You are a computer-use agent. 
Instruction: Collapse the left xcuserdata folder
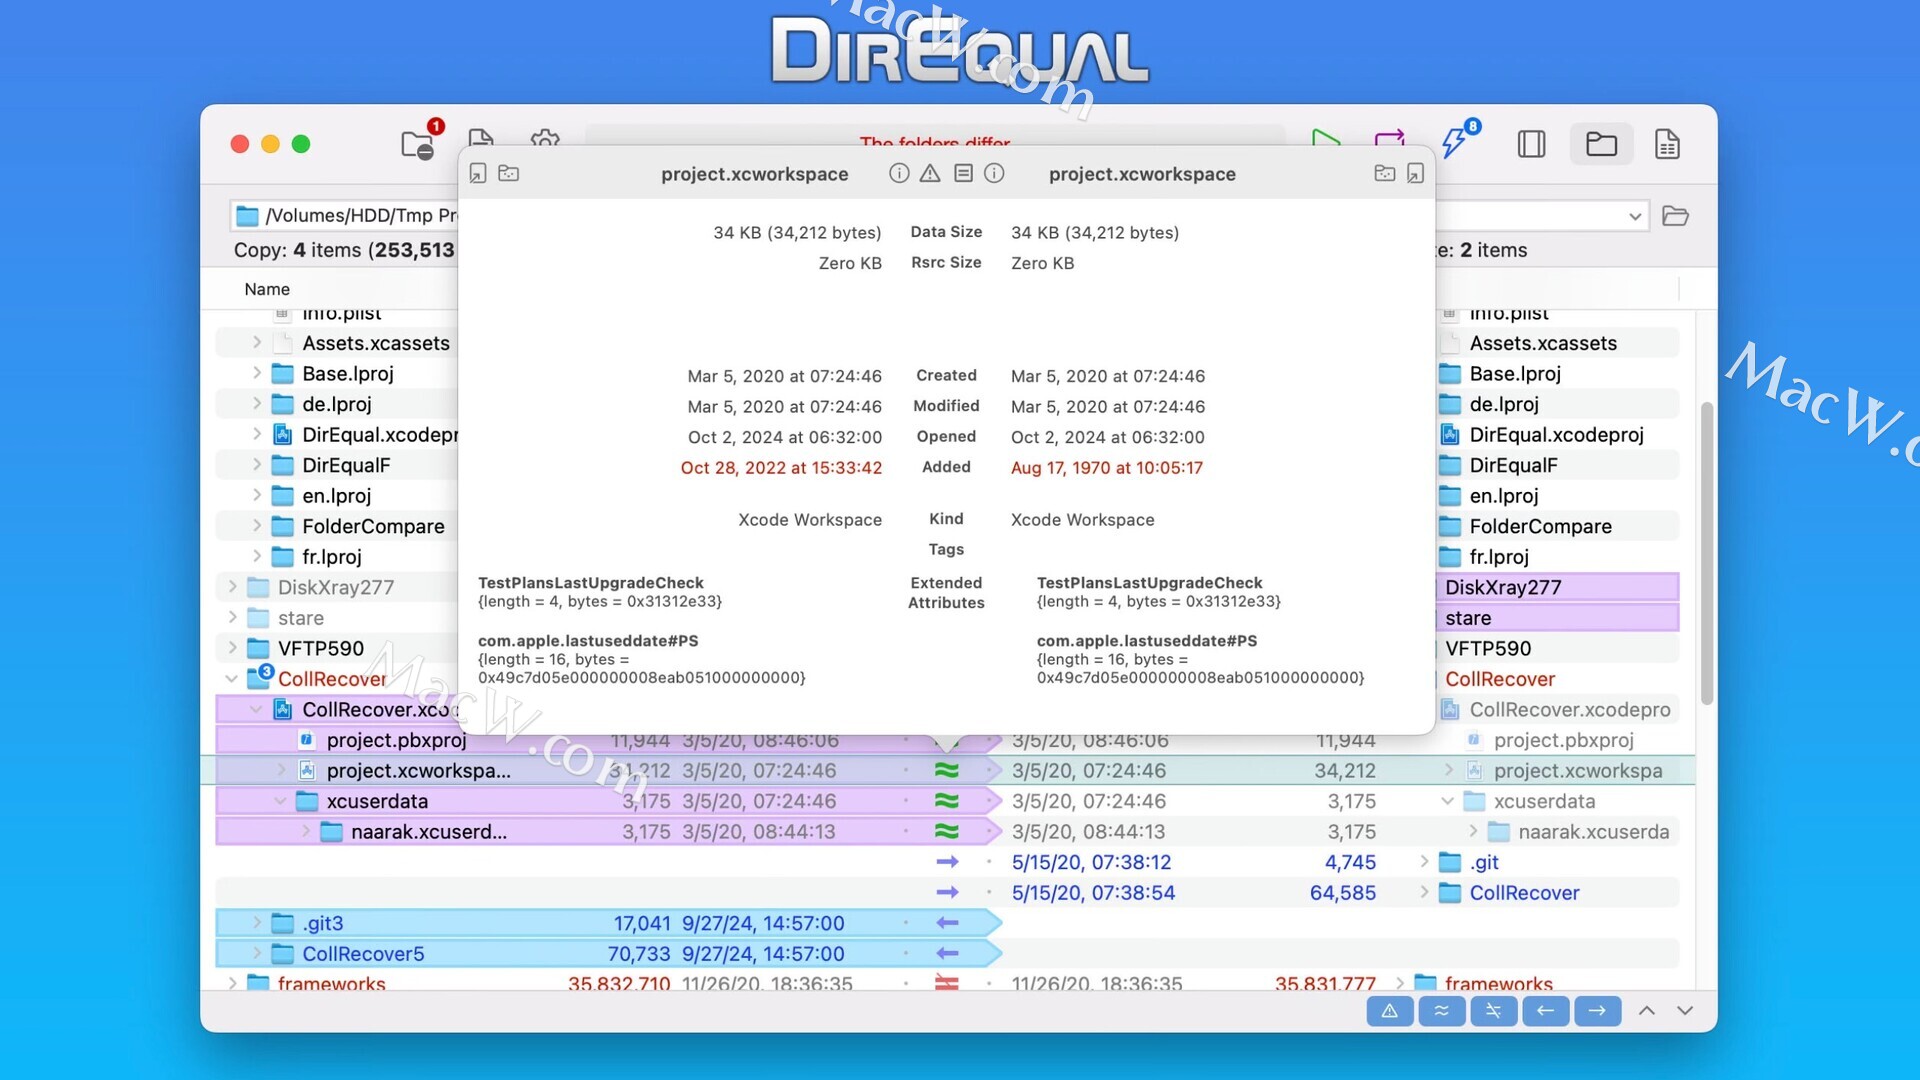pyautogui.click(x=281, y=801)
